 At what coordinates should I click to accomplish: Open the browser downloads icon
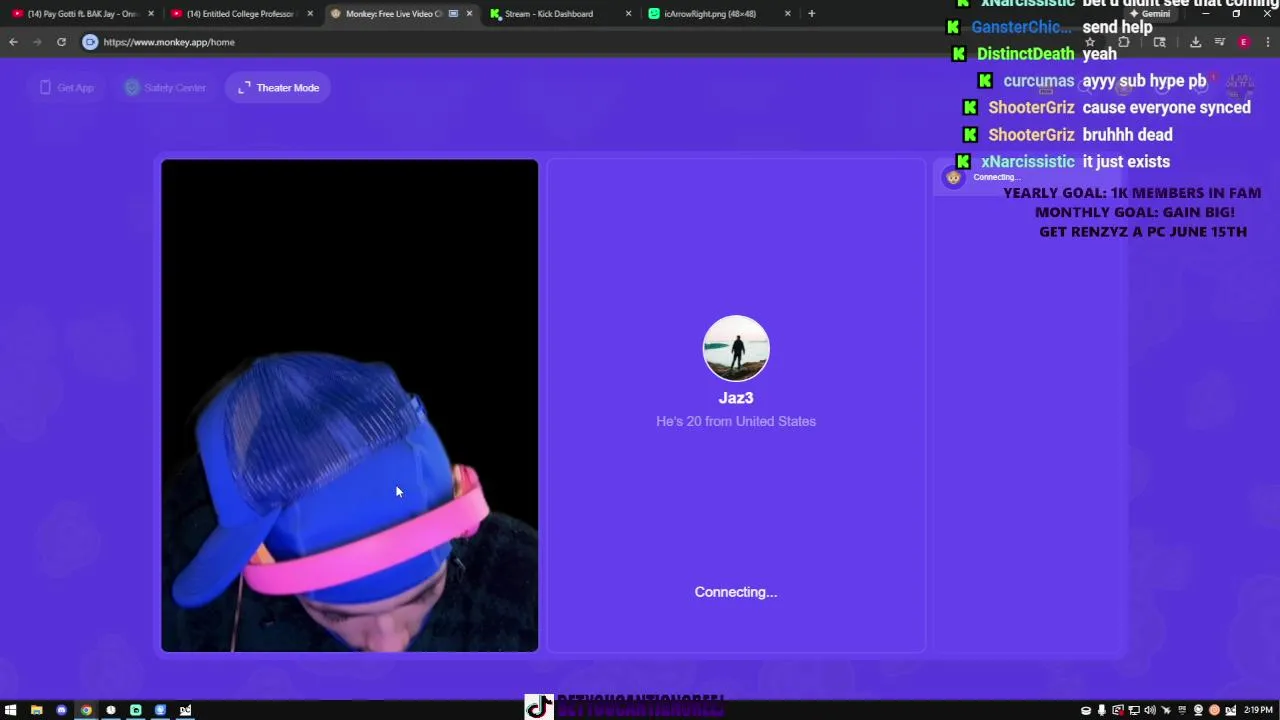pos(1195,42)
